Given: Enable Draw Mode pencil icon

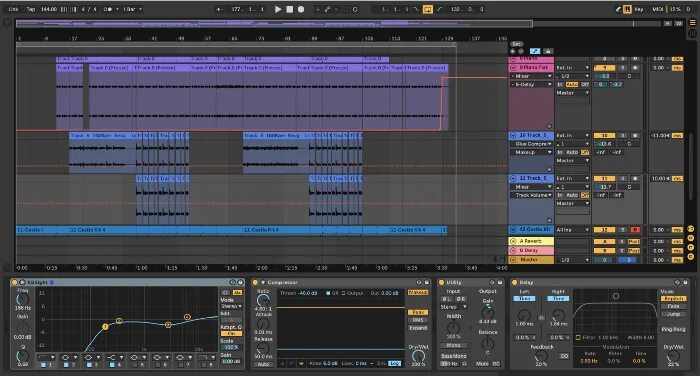Looking at the screenshot, I should click(618, 9).
